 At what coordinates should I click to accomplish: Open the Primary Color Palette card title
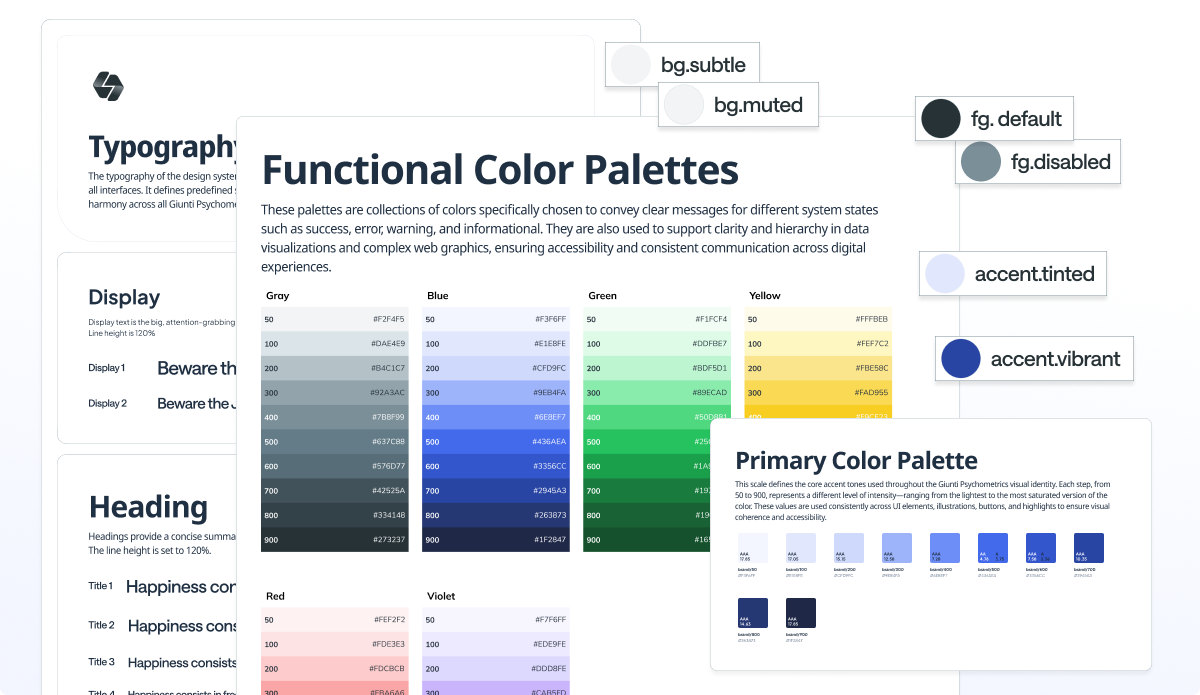coord(856,461)
